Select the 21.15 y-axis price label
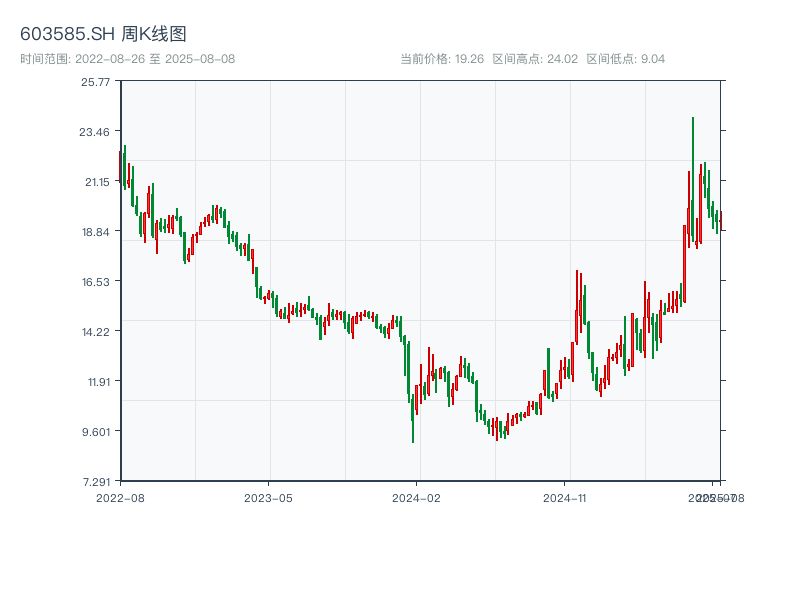The width and height of the screenshot is (800, 600). tap(96, 182)
